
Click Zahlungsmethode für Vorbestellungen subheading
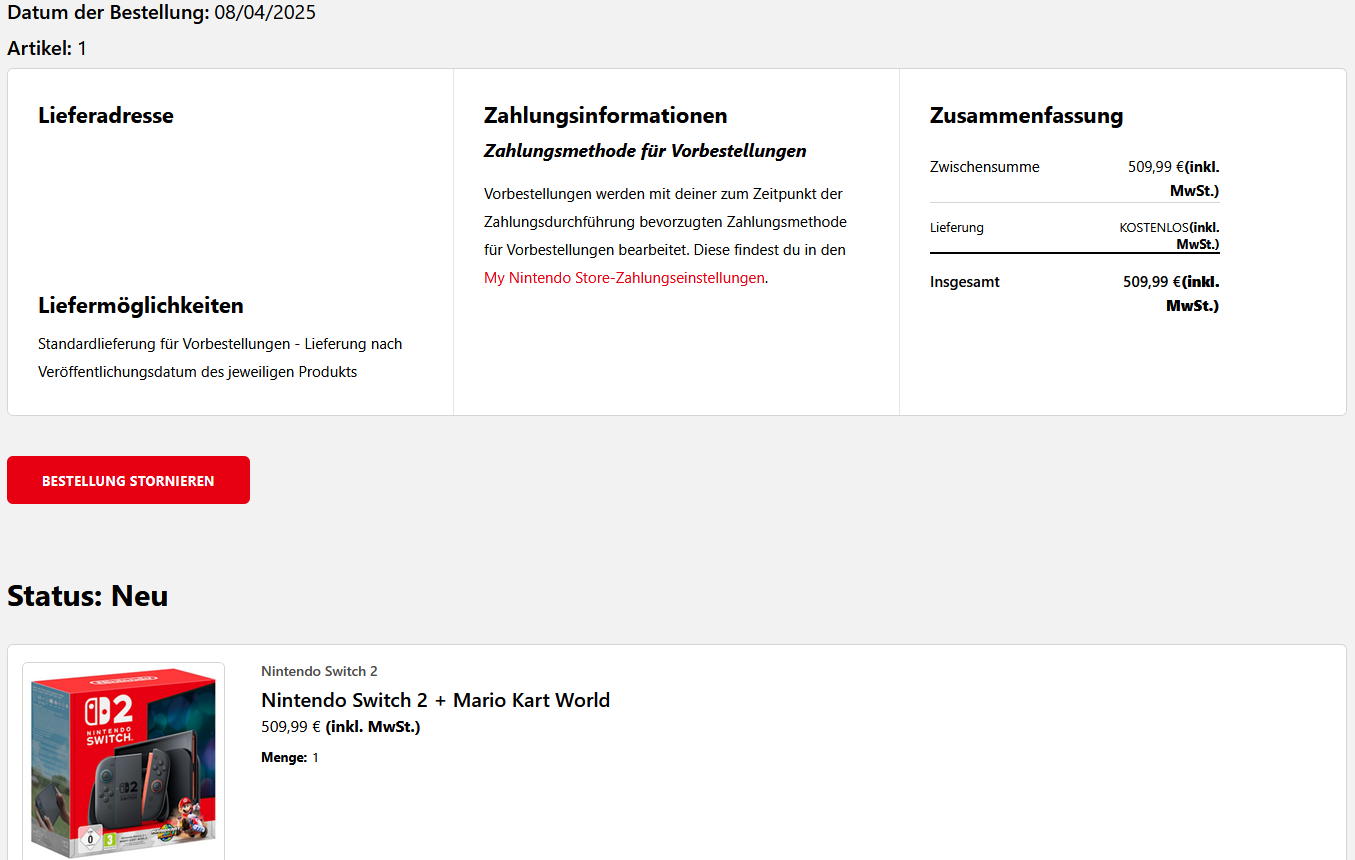click(645, 151)
